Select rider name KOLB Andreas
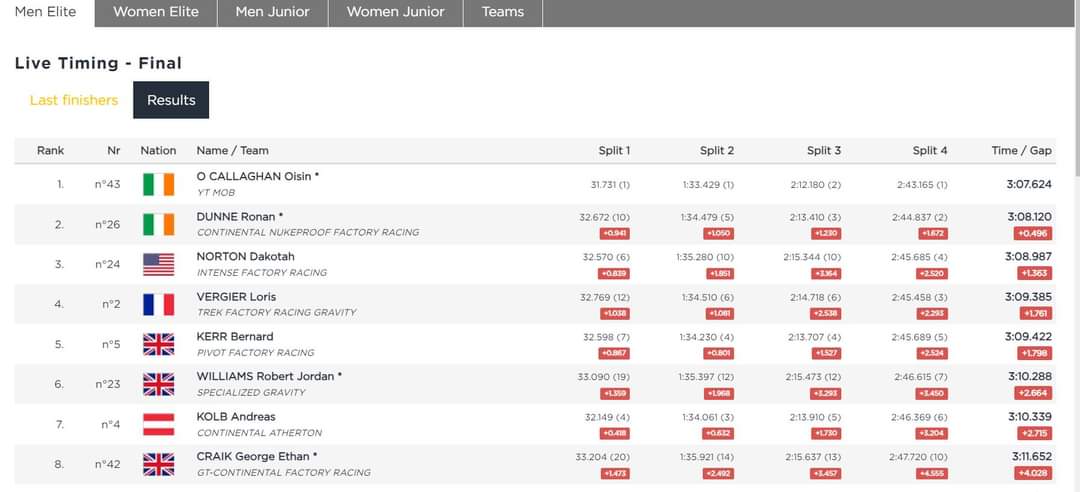This screenshot has width=1080, height=492. pyautogui.click(x=236, y=416)
